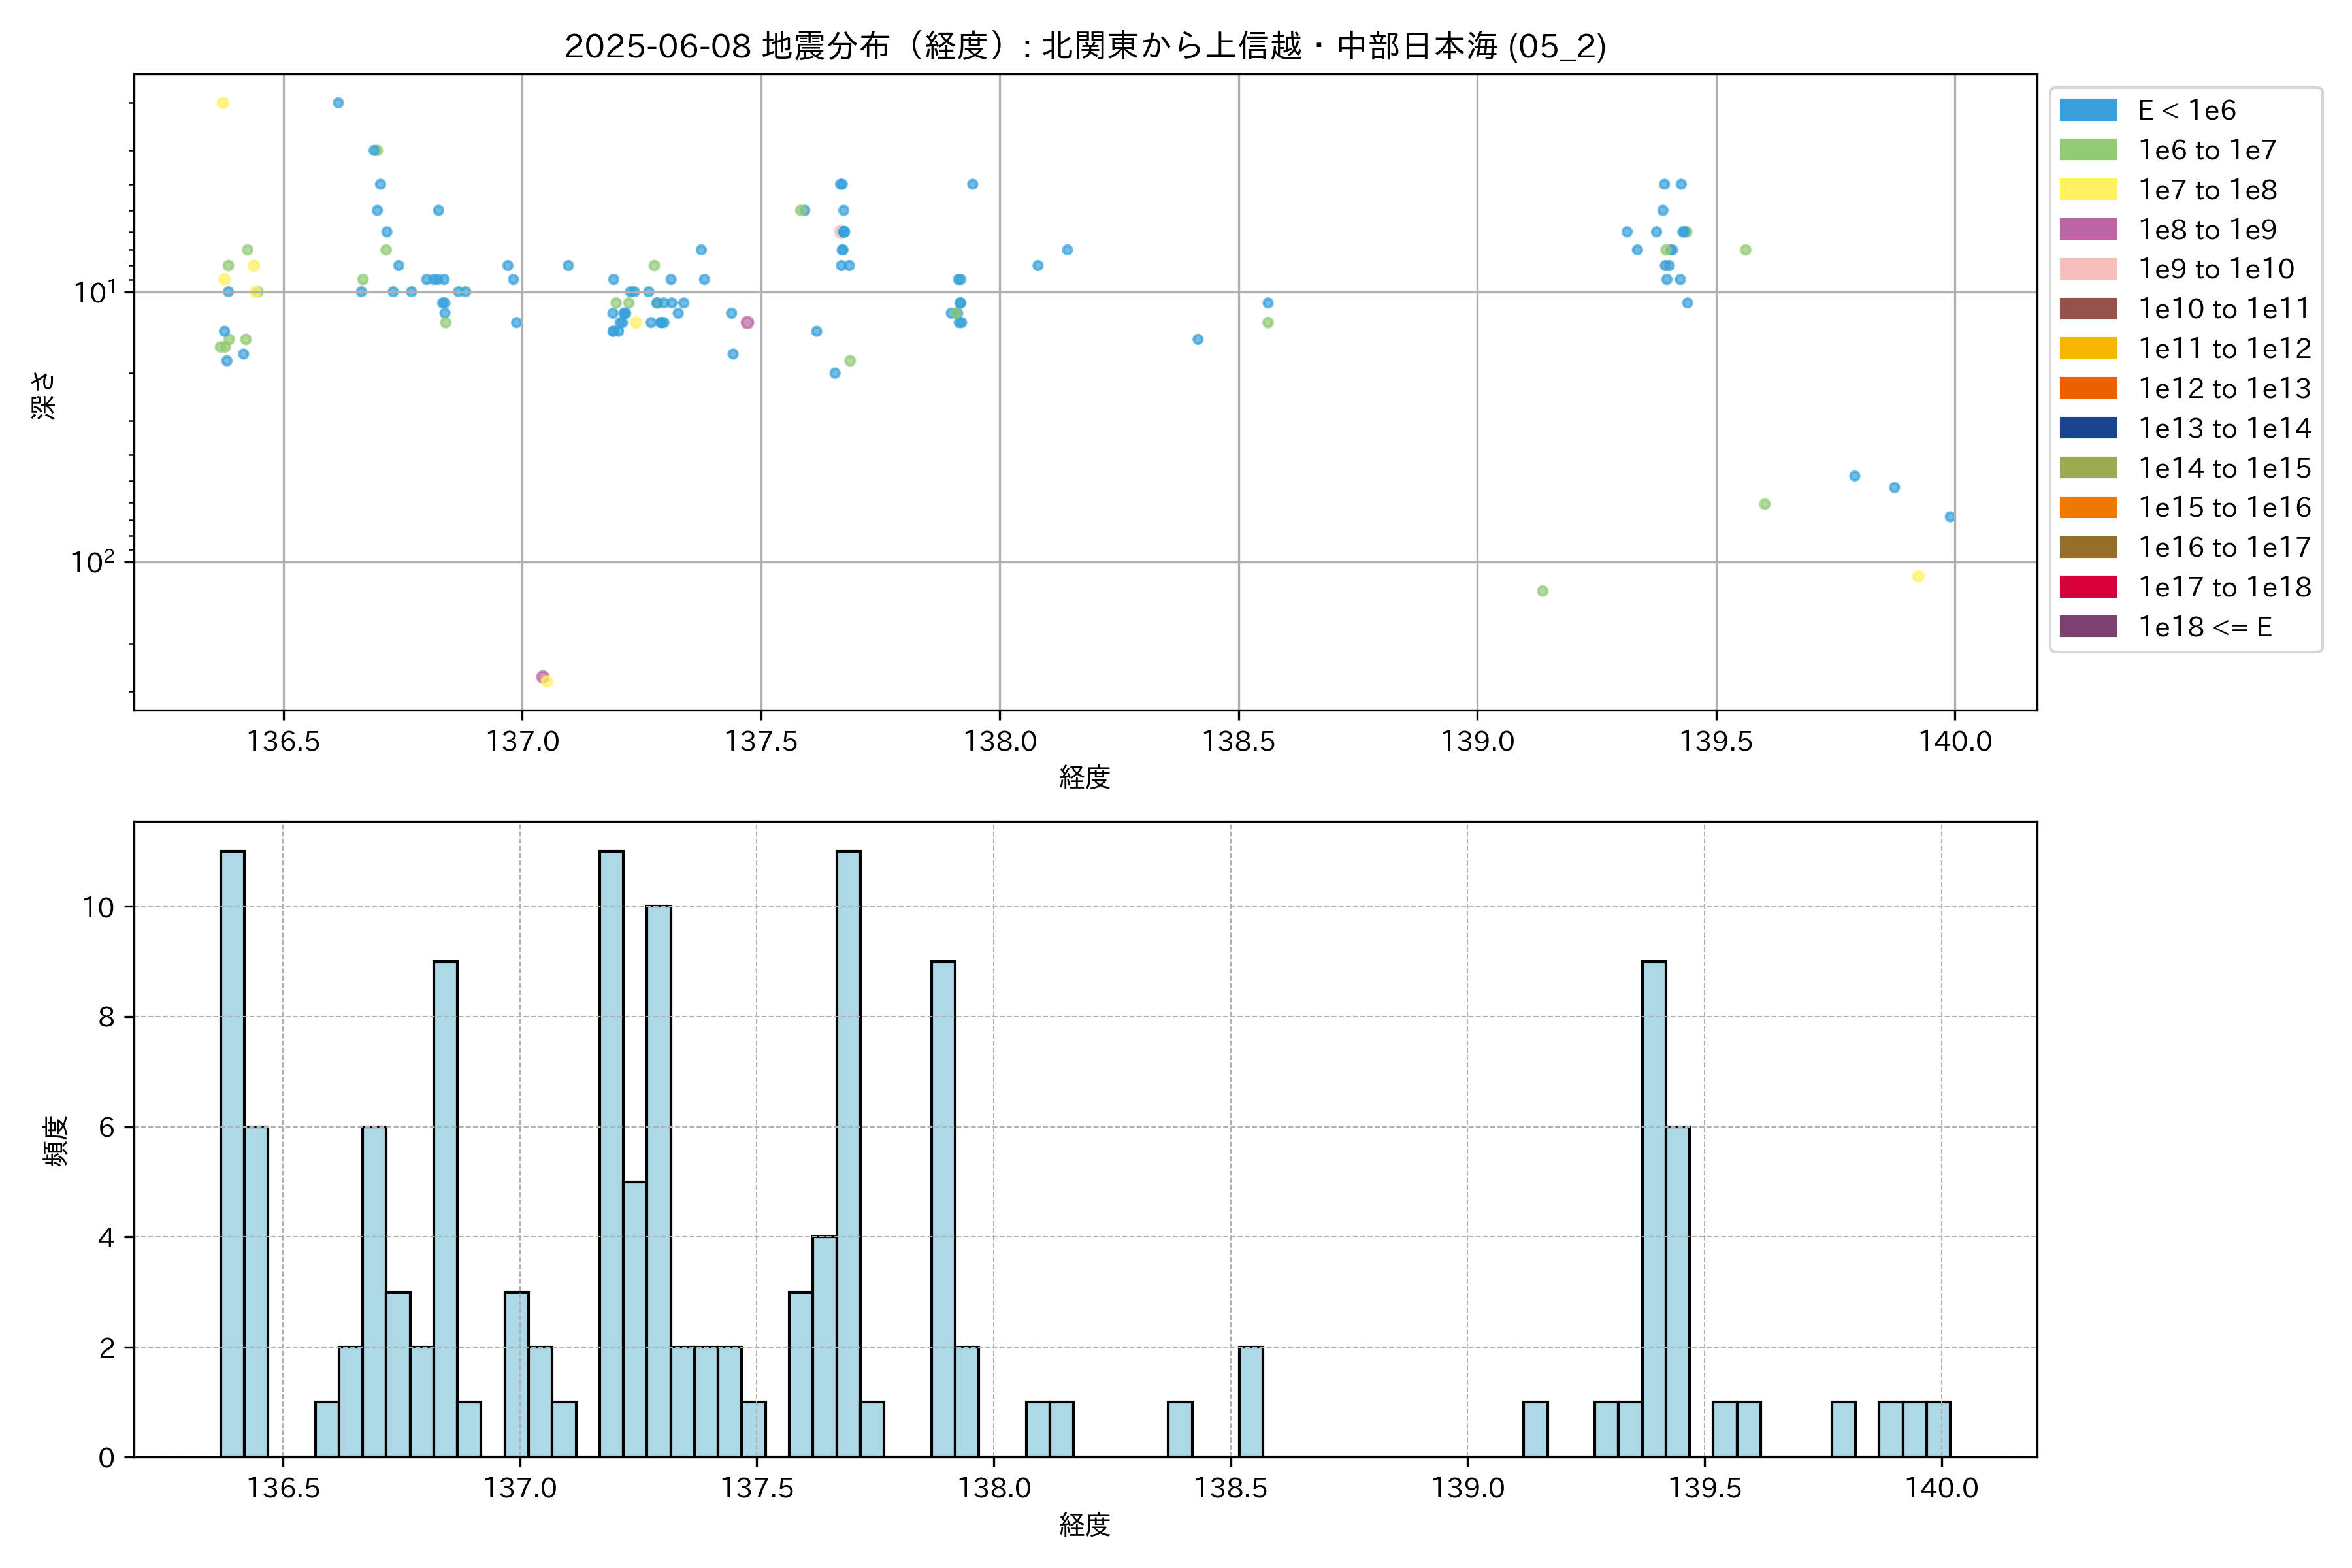Click the histogram bar of height 10
The height and width of the screenshot is (1568, 2352).
(658, 1180)
